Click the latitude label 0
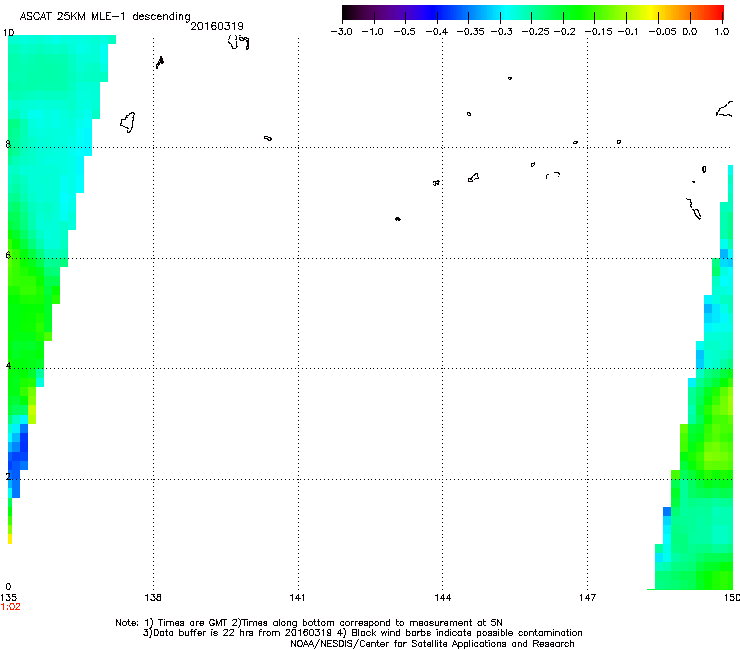The image size is (740, 650). click(8, 587)
